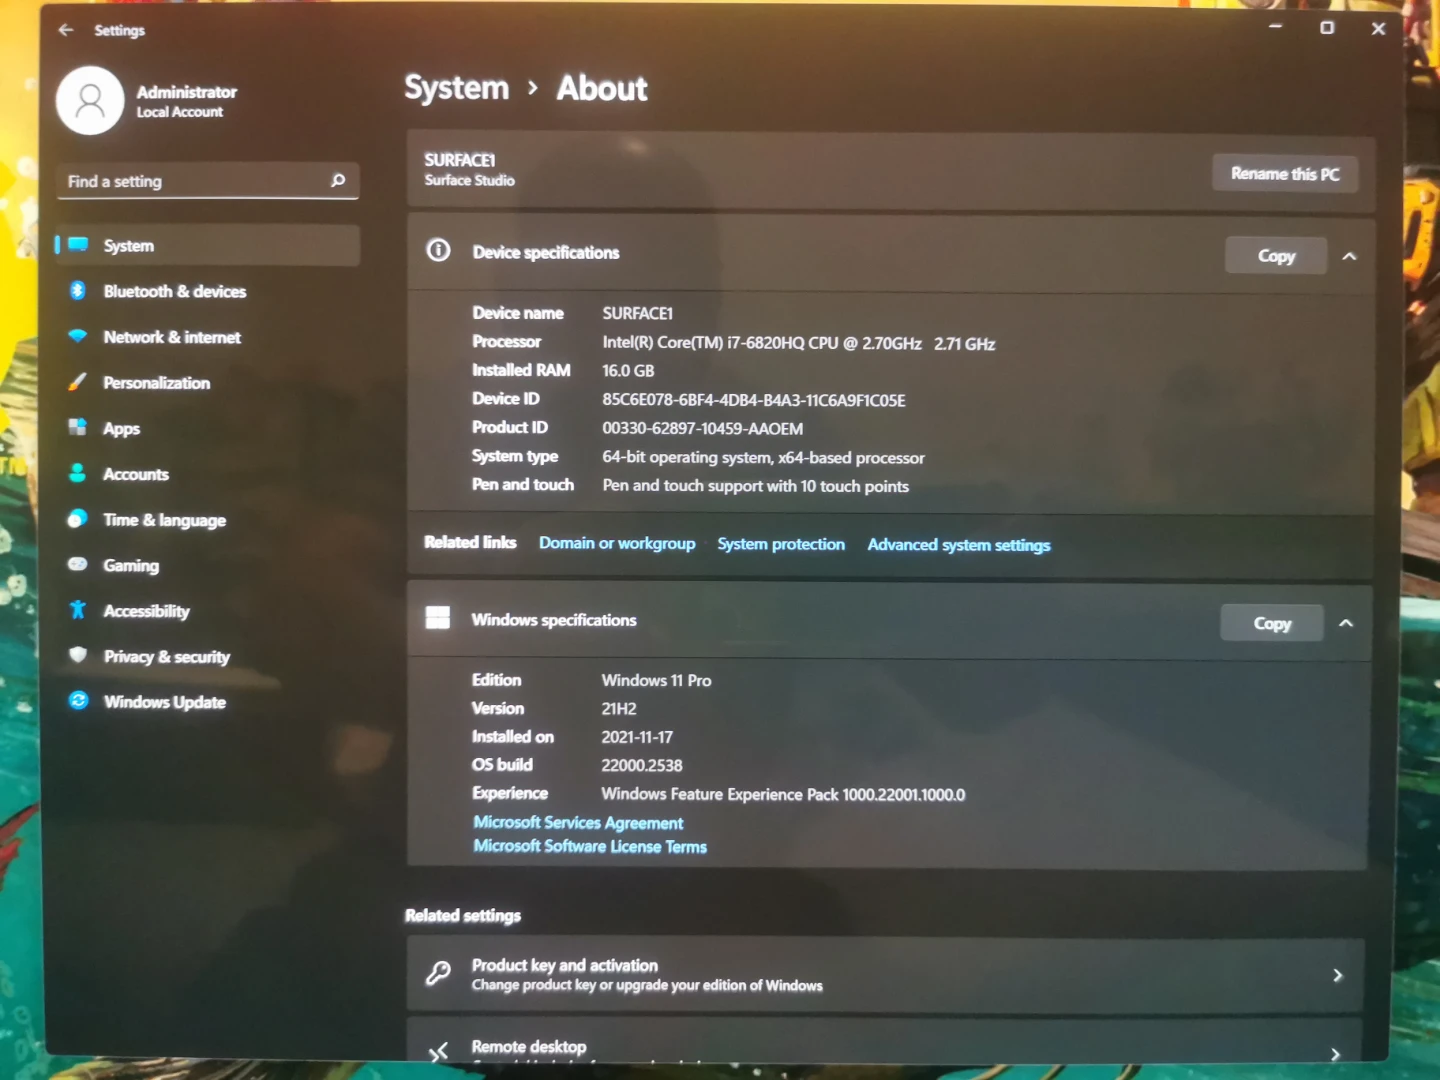Click the Personalization paintbrush icon
This screenshot has height=1080, width=1440.
point(77,382)
